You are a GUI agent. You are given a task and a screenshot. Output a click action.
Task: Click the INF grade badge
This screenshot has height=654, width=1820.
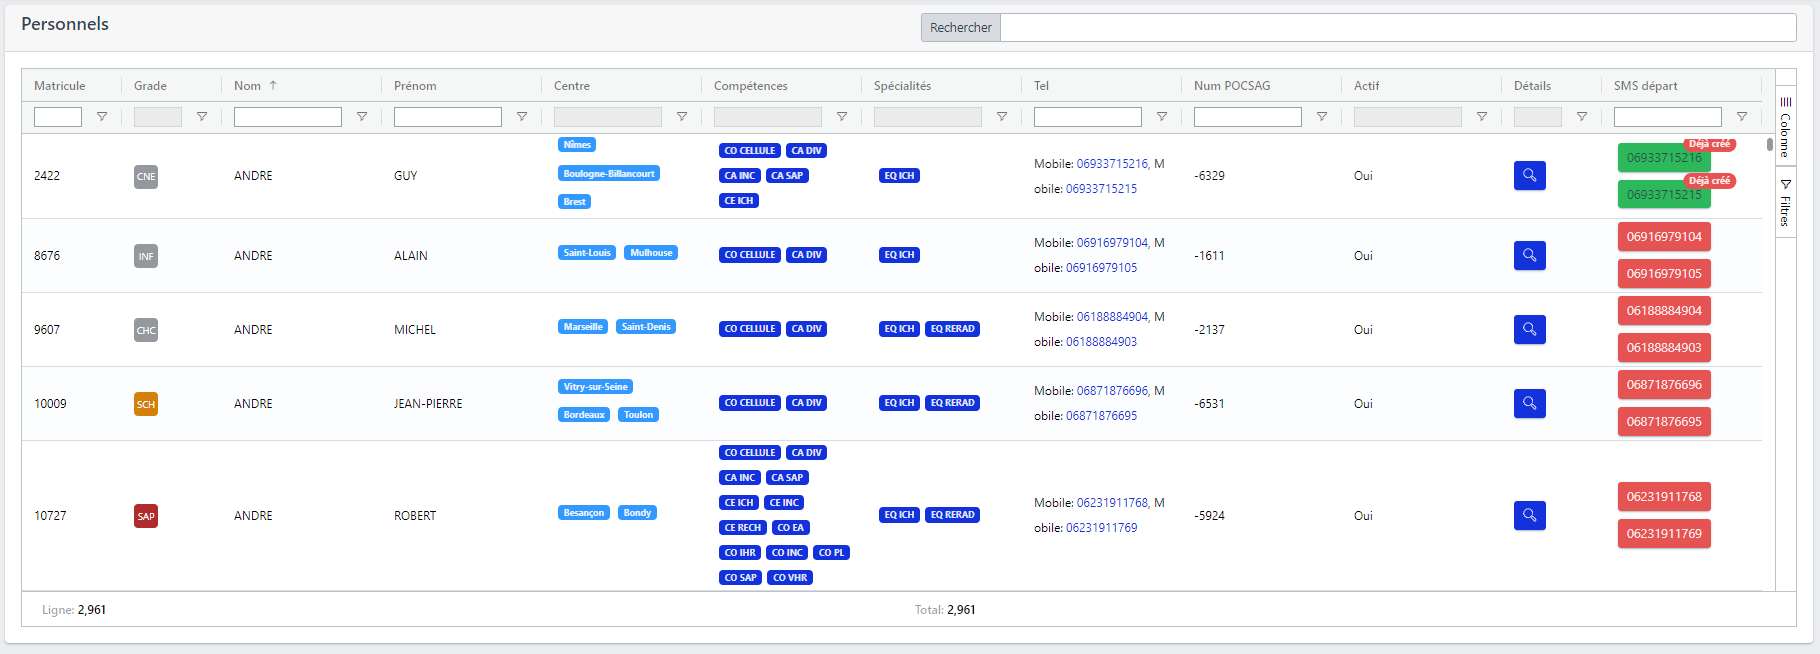[146, 257]
